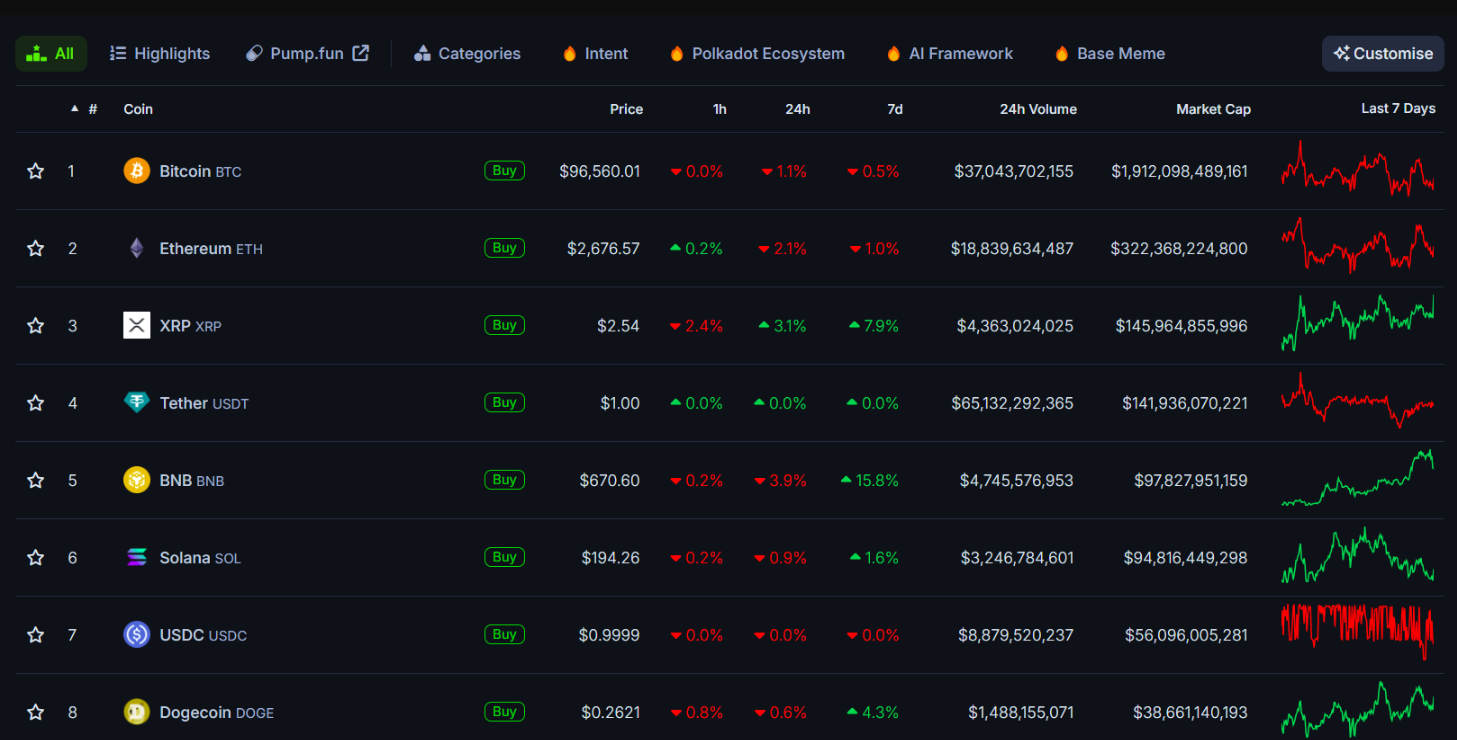
Task: Star the Dogecoin row
Action: 36,712
